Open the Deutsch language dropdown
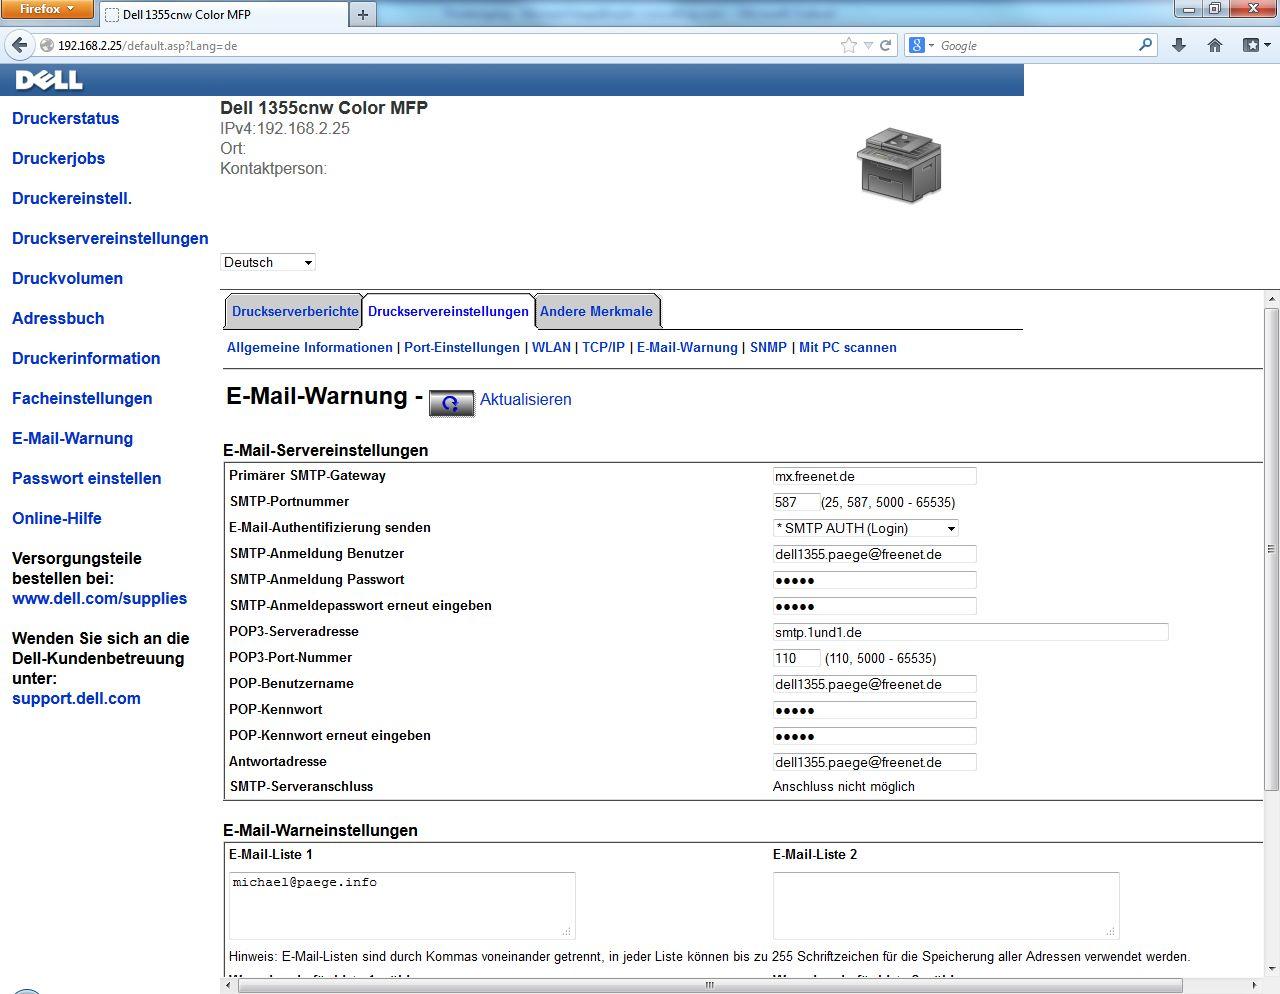The height and width of the screenshot is (994, 1280). coord(268,262)
